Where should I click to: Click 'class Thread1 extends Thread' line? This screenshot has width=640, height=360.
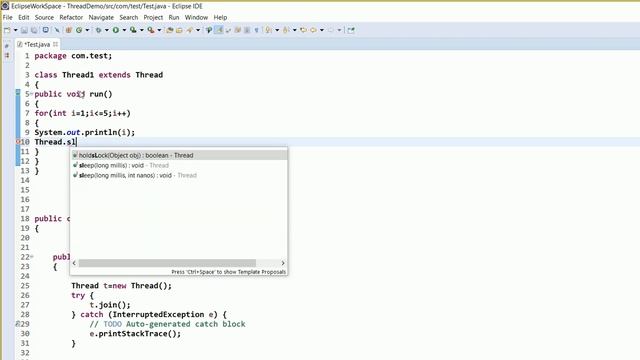coord(99,75)
